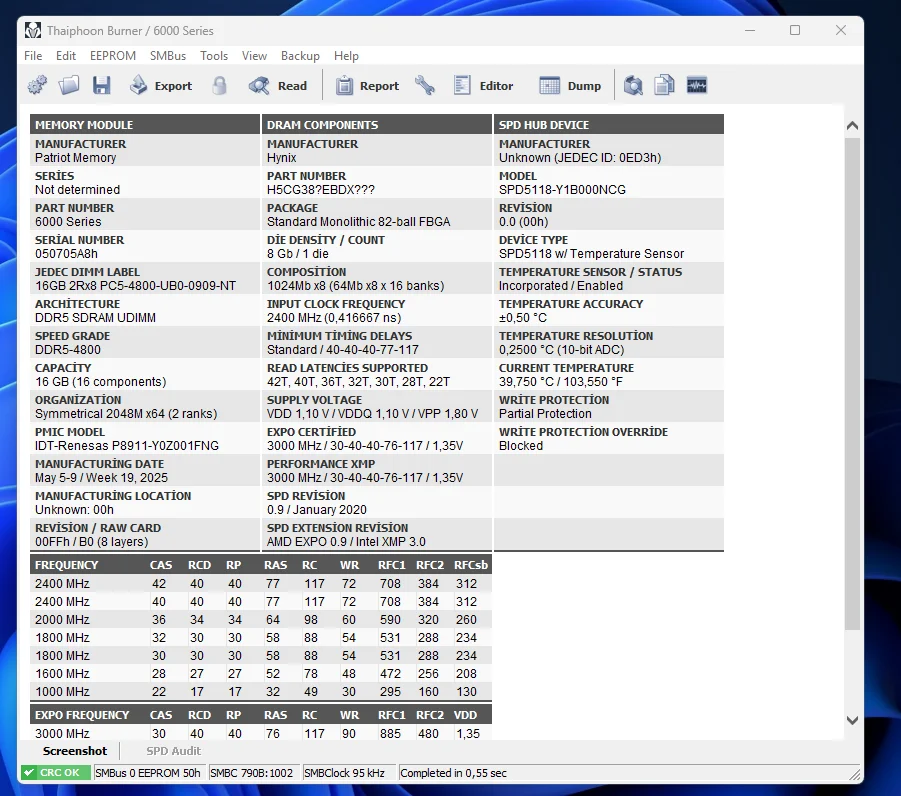This screenshot has width=901, height=796.
Task: Launch the SPD Editor
Action: [483, 86]
